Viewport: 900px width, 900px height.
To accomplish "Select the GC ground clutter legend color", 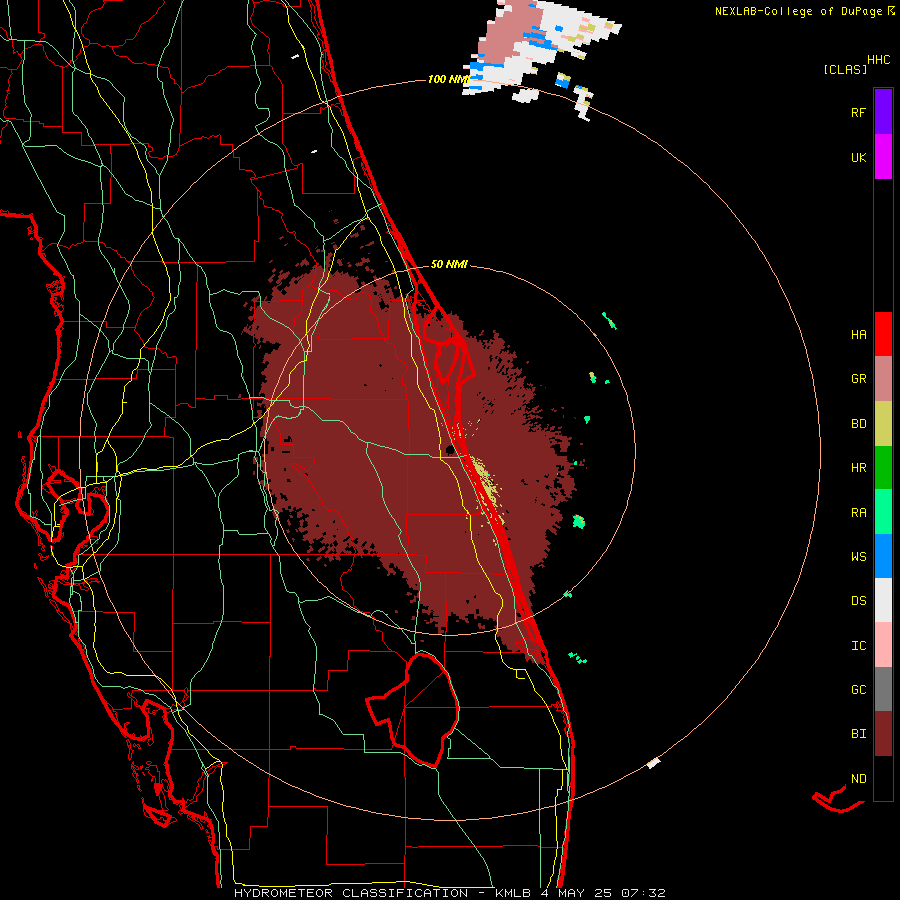I will (x=883, y=689).
